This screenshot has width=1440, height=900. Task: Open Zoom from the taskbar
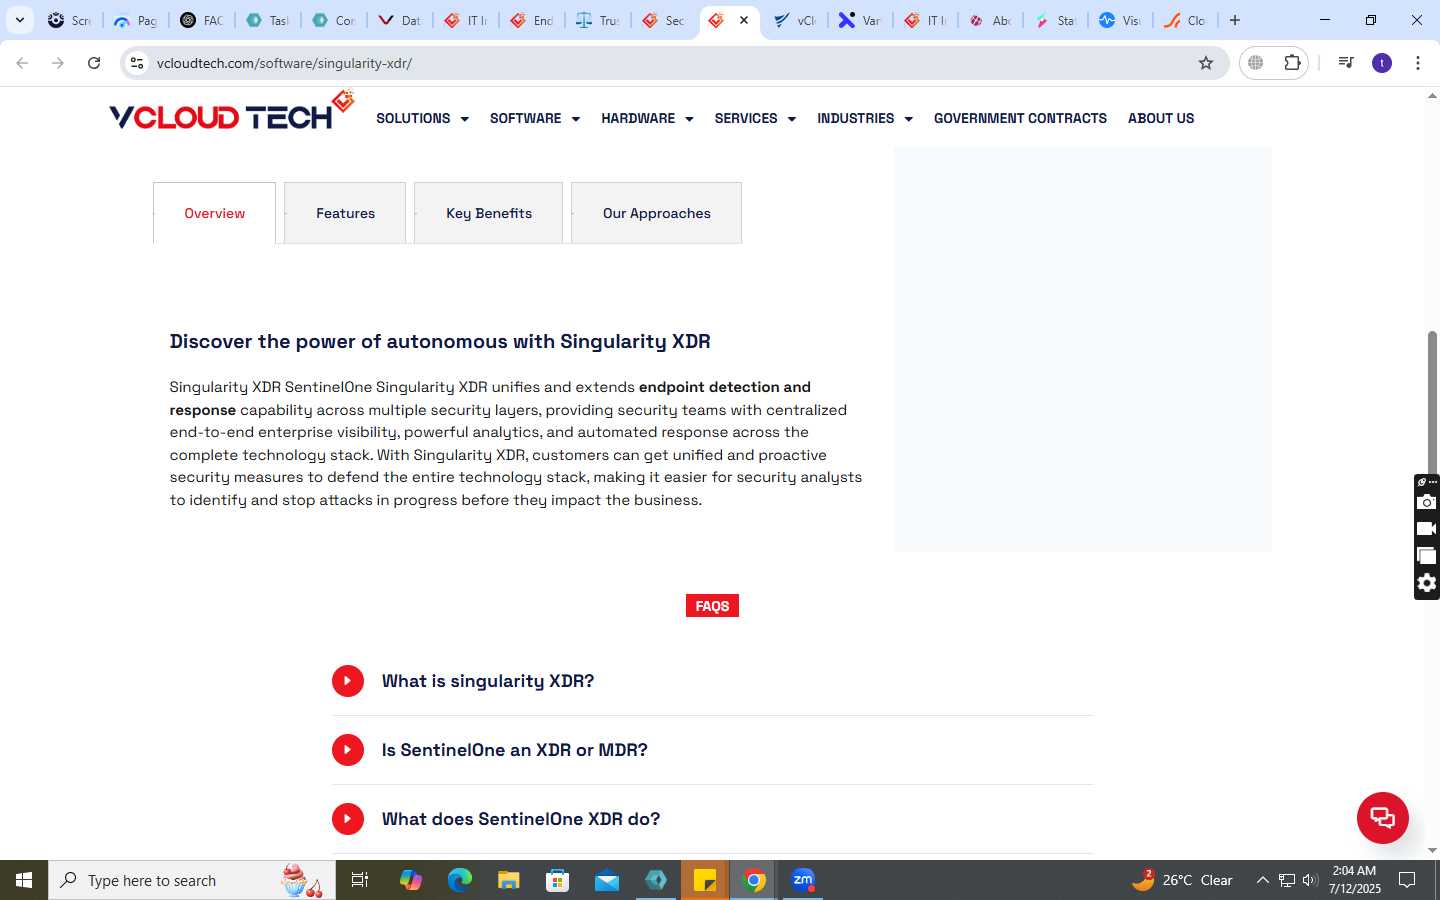(x=803, y=880)
